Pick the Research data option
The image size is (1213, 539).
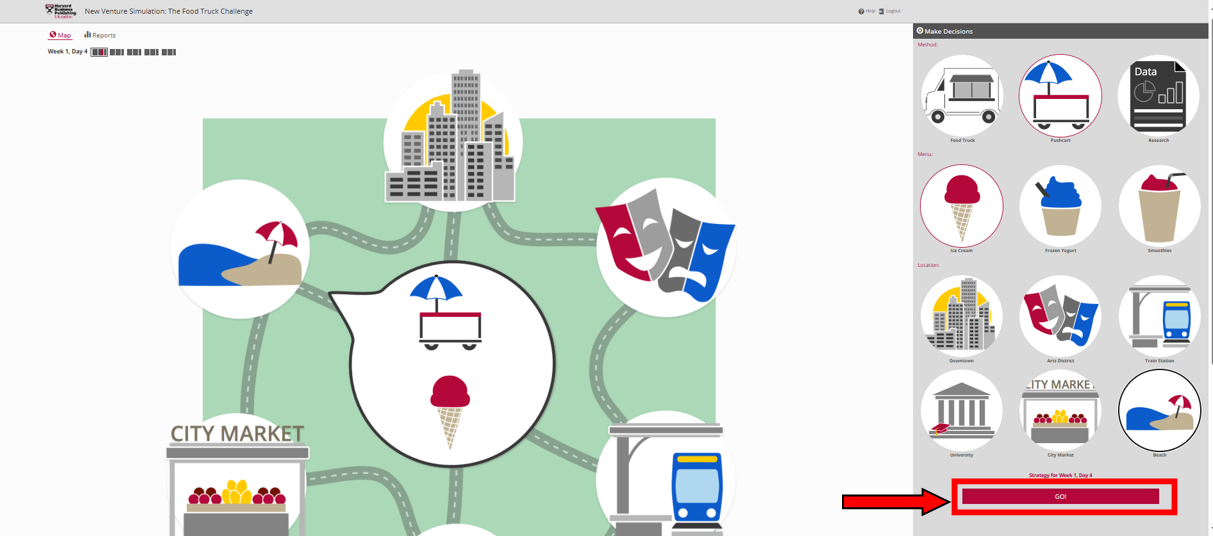tap(1158, 96)
